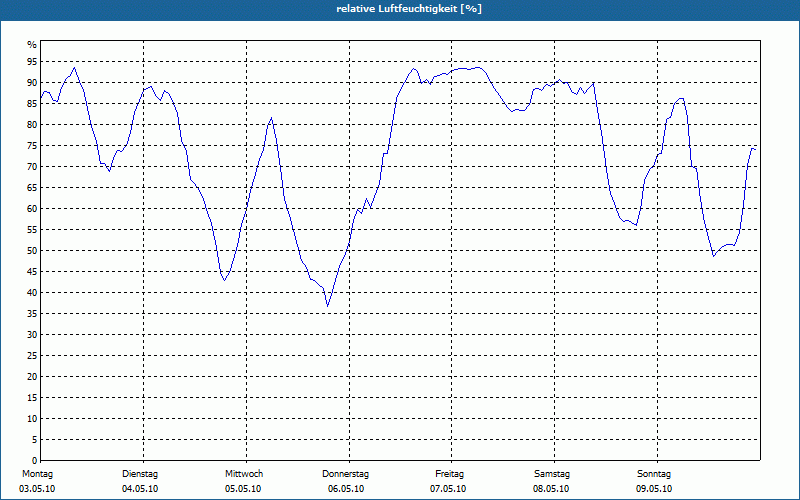Viewport: 800px width, 500px height.
Task: Select the y-axis value 65
Action: 32,188
